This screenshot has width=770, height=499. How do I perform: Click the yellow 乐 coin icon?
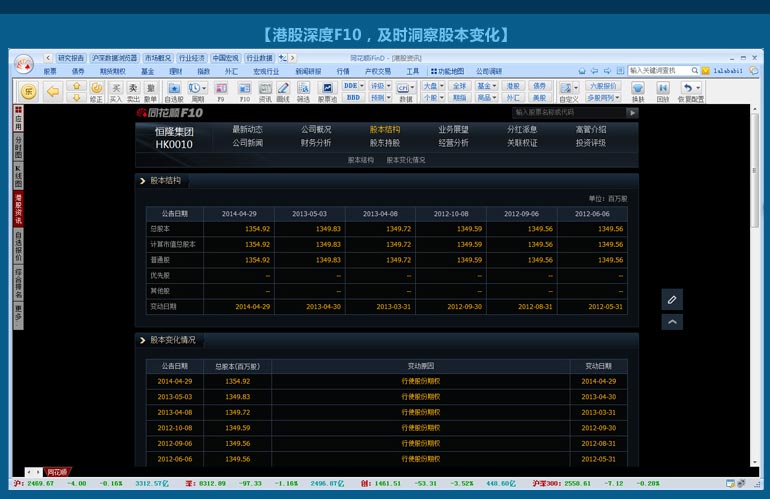pyautogui.click(x=29, y=91)
